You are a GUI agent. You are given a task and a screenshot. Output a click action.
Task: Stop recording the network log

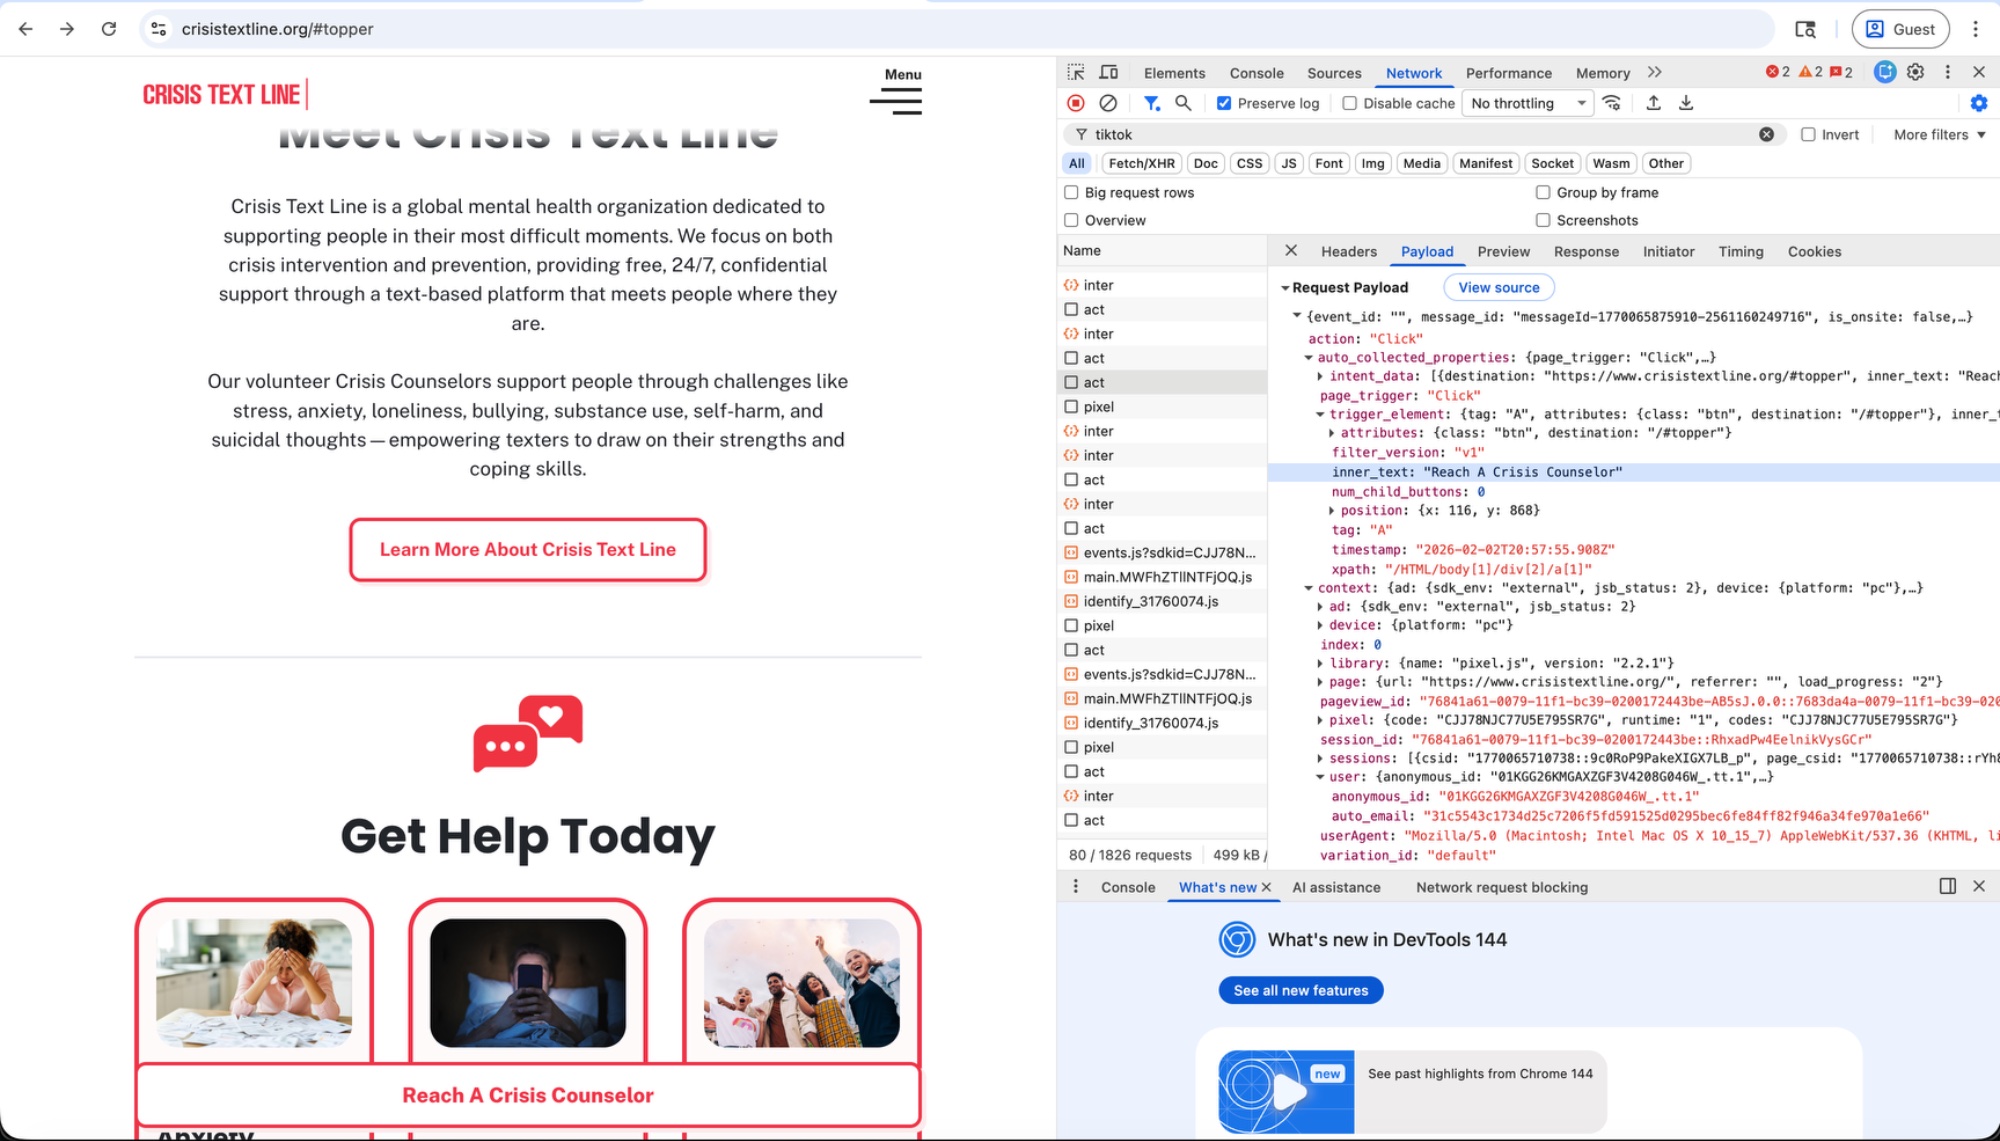tap(1075, 103)
